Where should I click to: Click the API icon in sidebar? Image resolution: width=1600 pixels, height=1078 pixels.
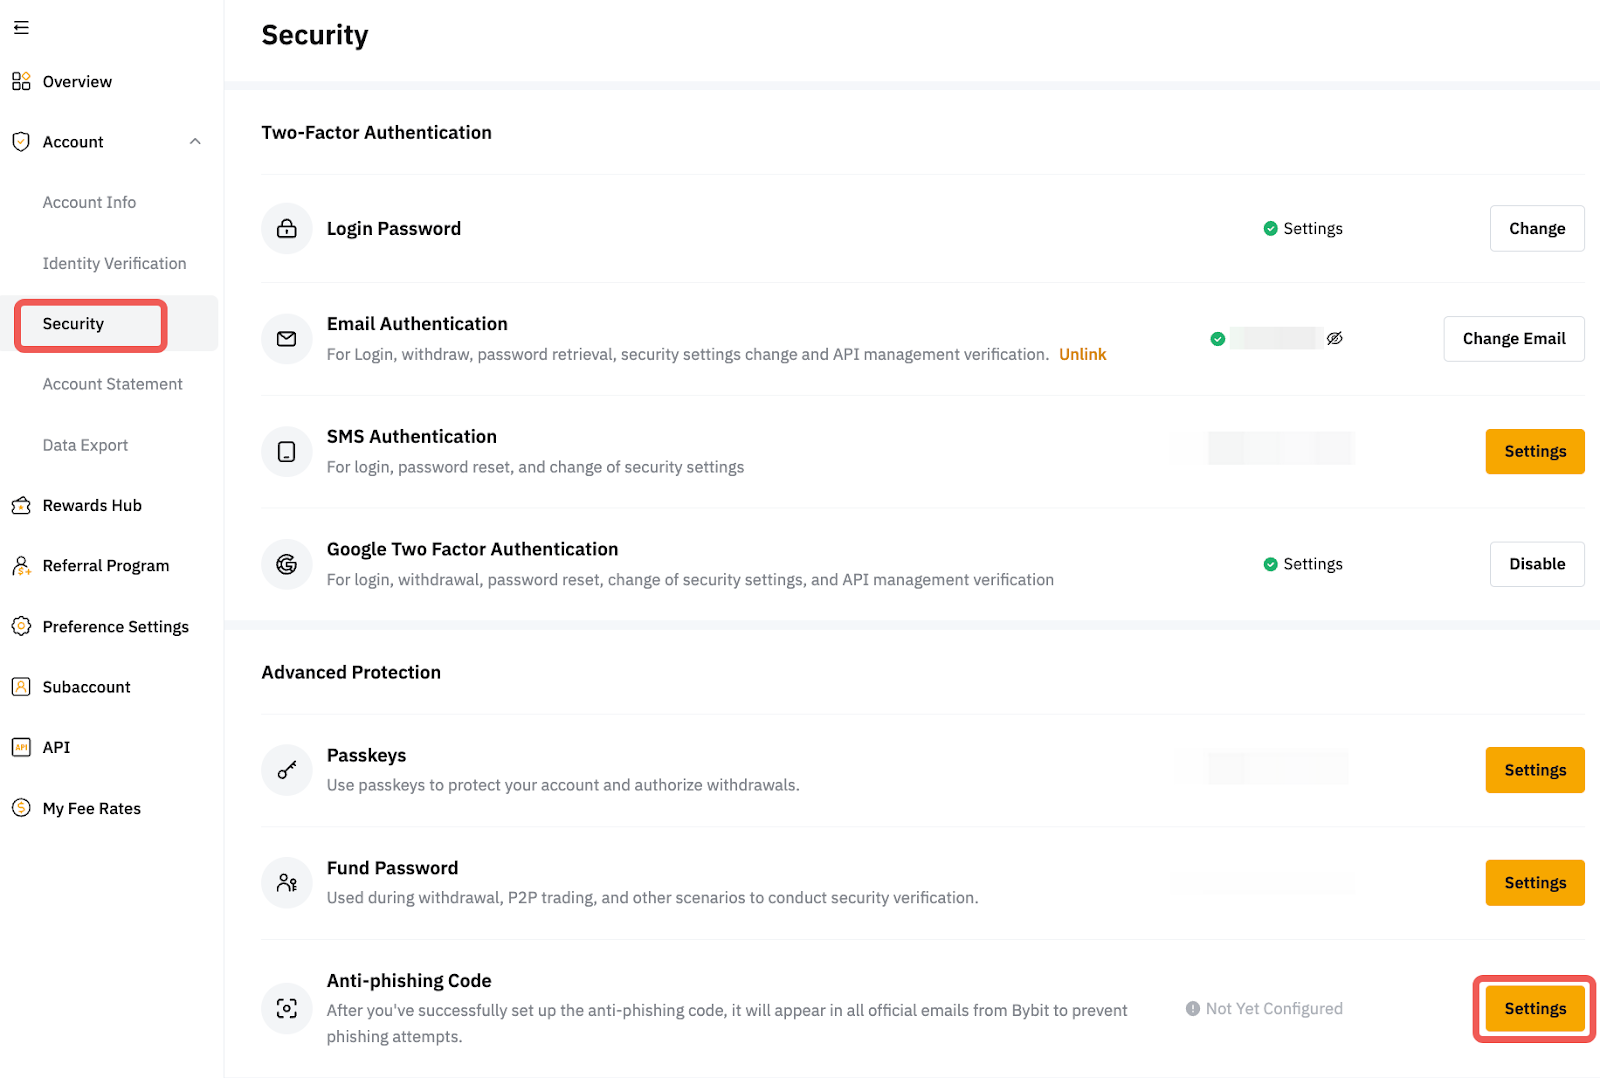(21, 747)
